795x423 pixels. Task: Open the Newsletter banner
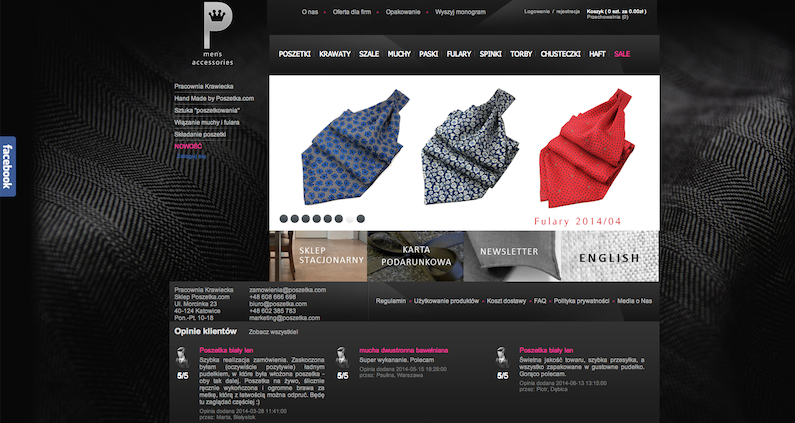512,256
